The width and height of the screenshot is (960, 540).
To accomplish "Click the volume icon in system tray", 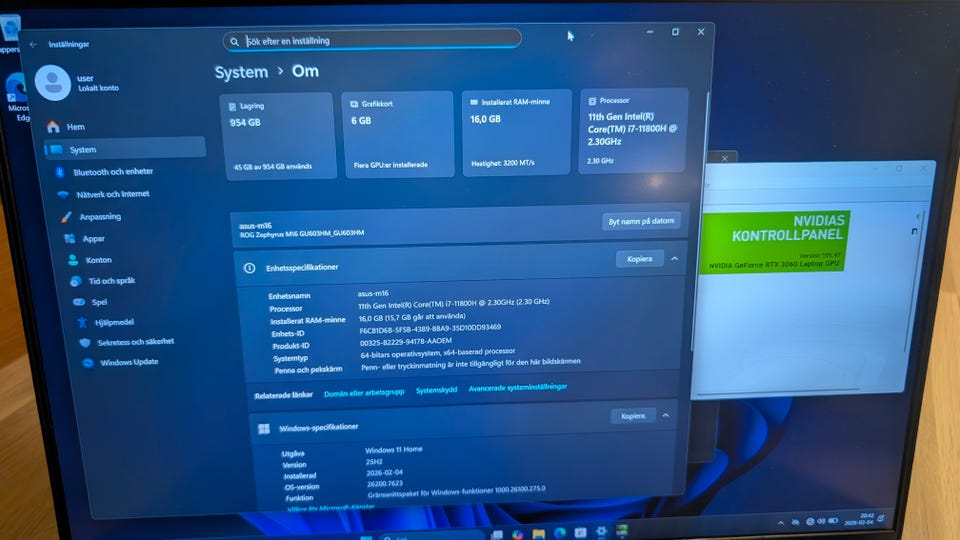I will 821,521.
